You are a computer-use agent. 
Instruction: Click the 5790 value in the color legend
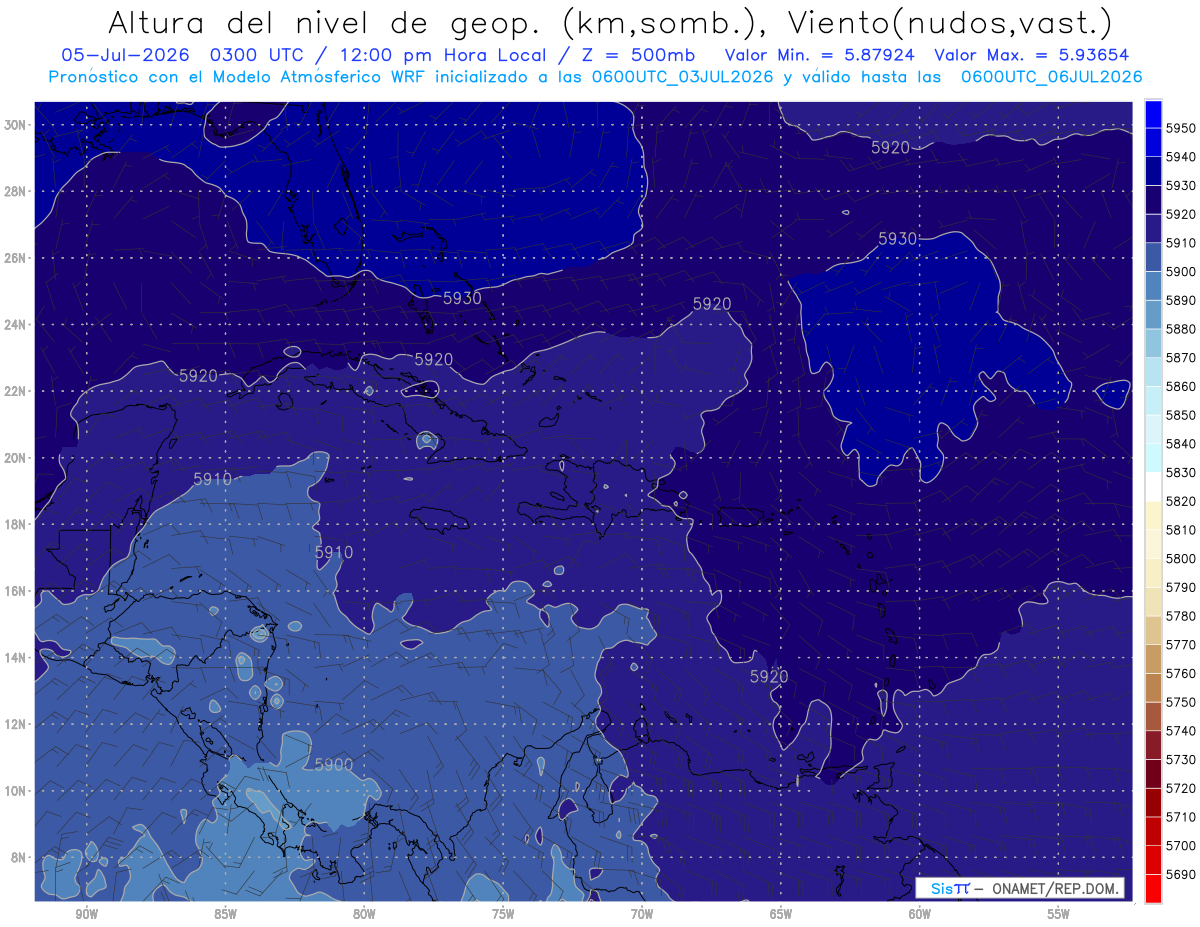[1180, 587]
